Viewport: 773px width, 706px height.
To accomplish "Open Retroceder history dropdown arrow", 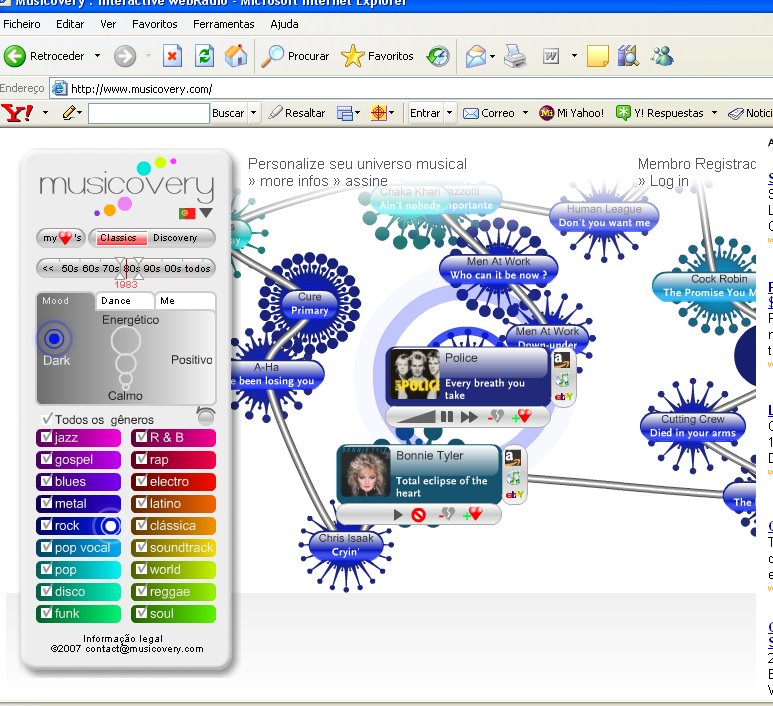I will pyautogui.click(x=98, y=56).
